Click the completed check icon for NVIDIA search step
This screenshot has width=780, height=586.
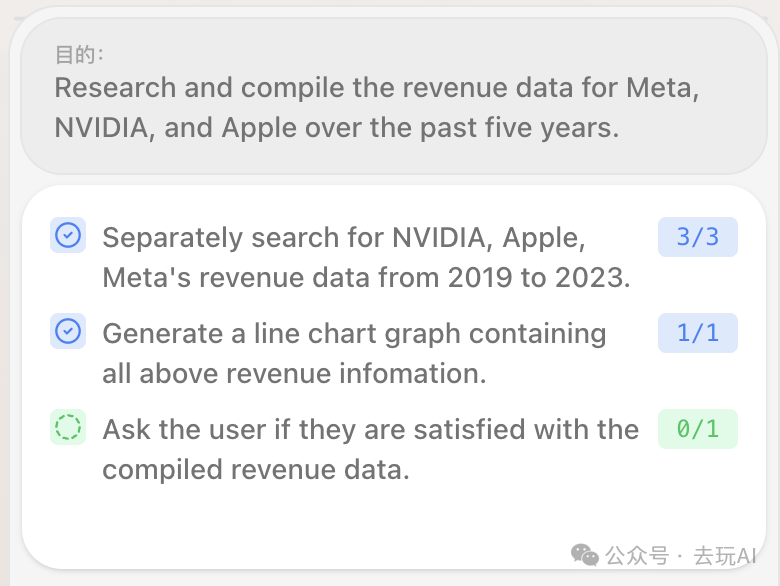pyautogui.click(x=68, y=235)
